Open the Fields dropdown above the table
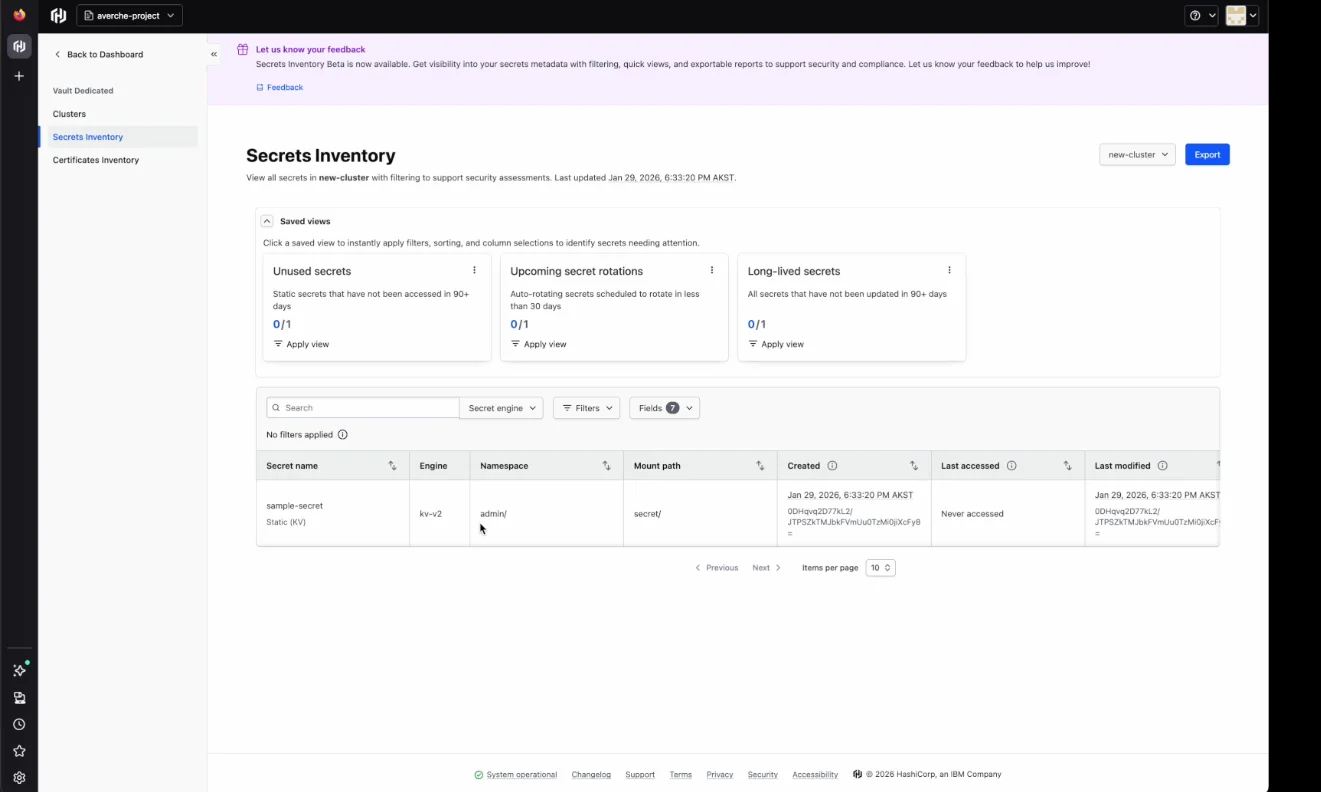The height and width of the screenshot is (792, 1321). pos(664,407)
